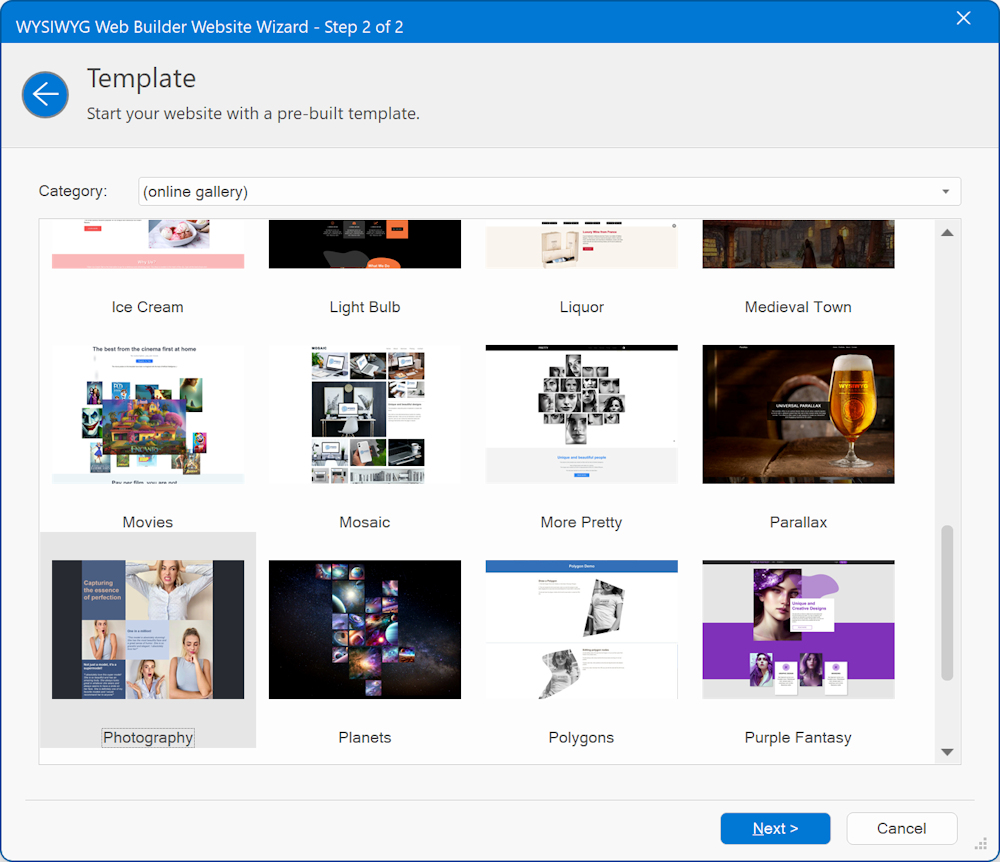The width and height of the screenshot is (1000, 862).
Task: Pick the More Pretty template thumbnail
Action: point(581,414)
